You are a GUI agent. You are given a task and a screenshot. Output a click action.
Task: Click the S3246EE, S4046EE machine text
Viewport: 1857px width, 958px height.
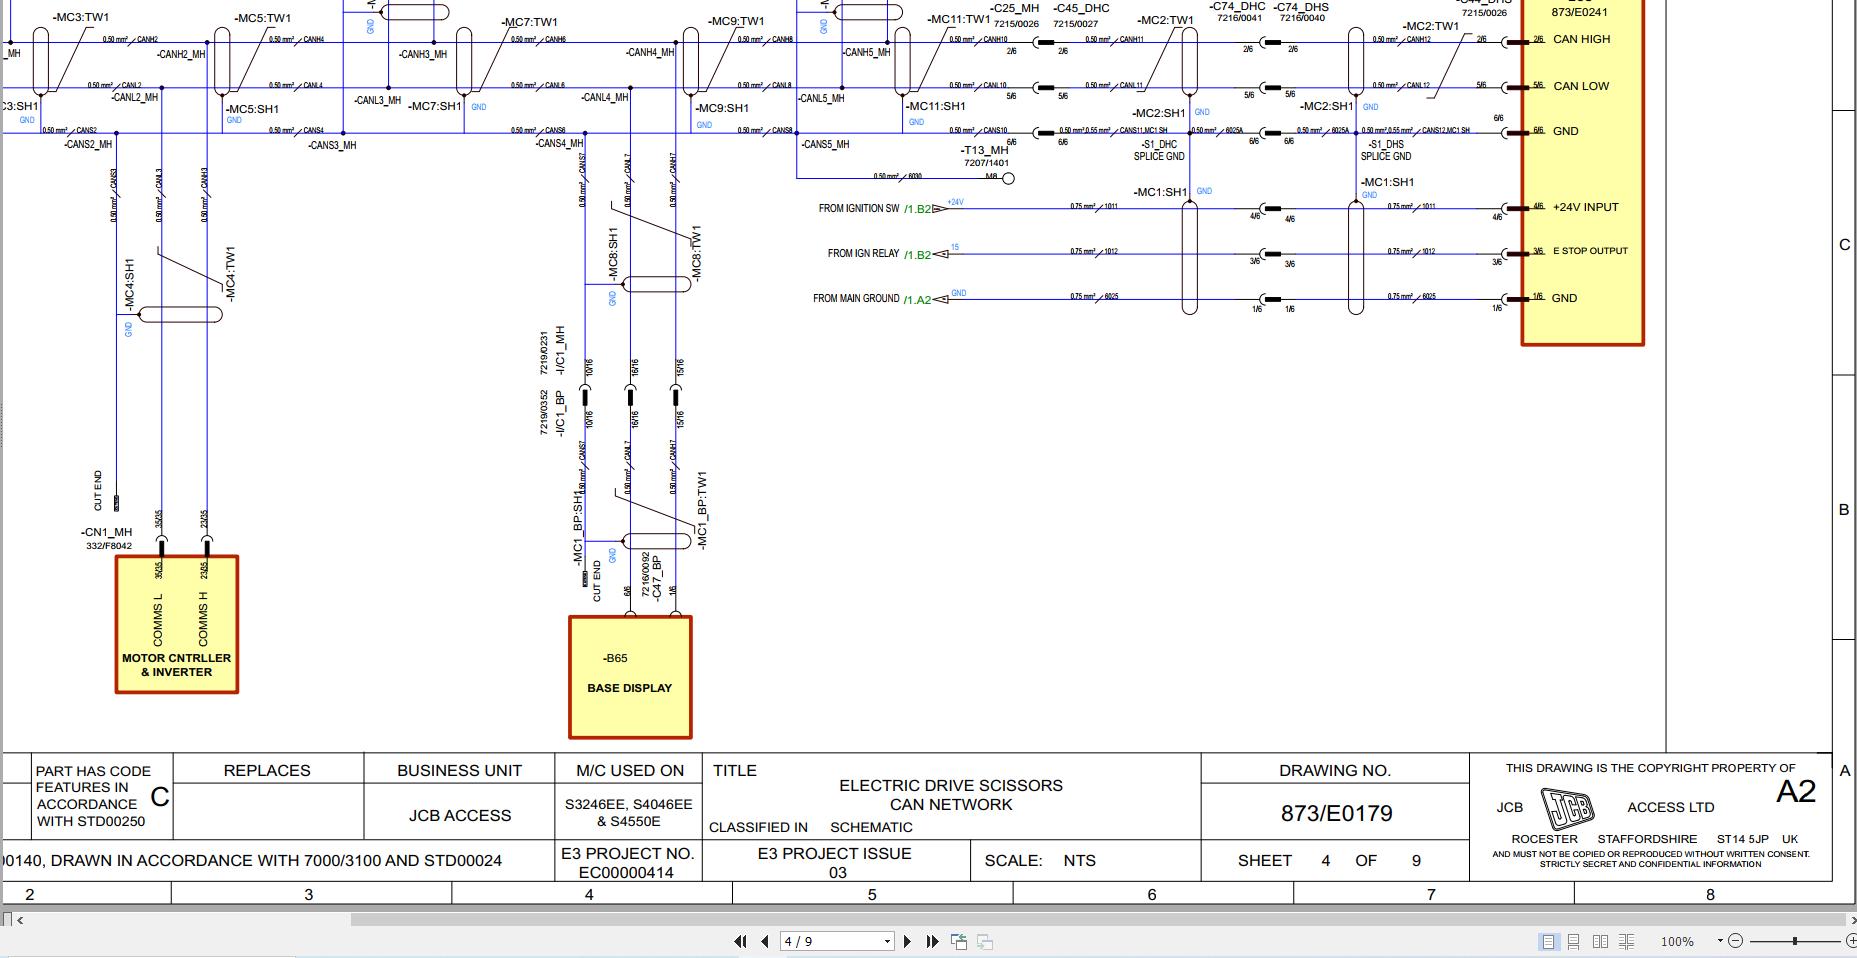click(x=628, y=804)
